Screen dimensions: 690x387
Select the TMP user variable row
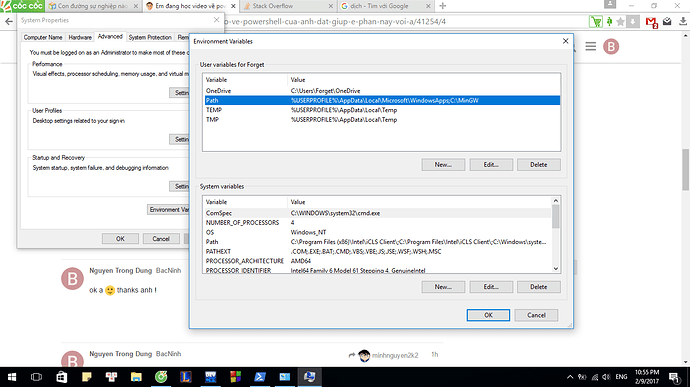coord(382,120)
